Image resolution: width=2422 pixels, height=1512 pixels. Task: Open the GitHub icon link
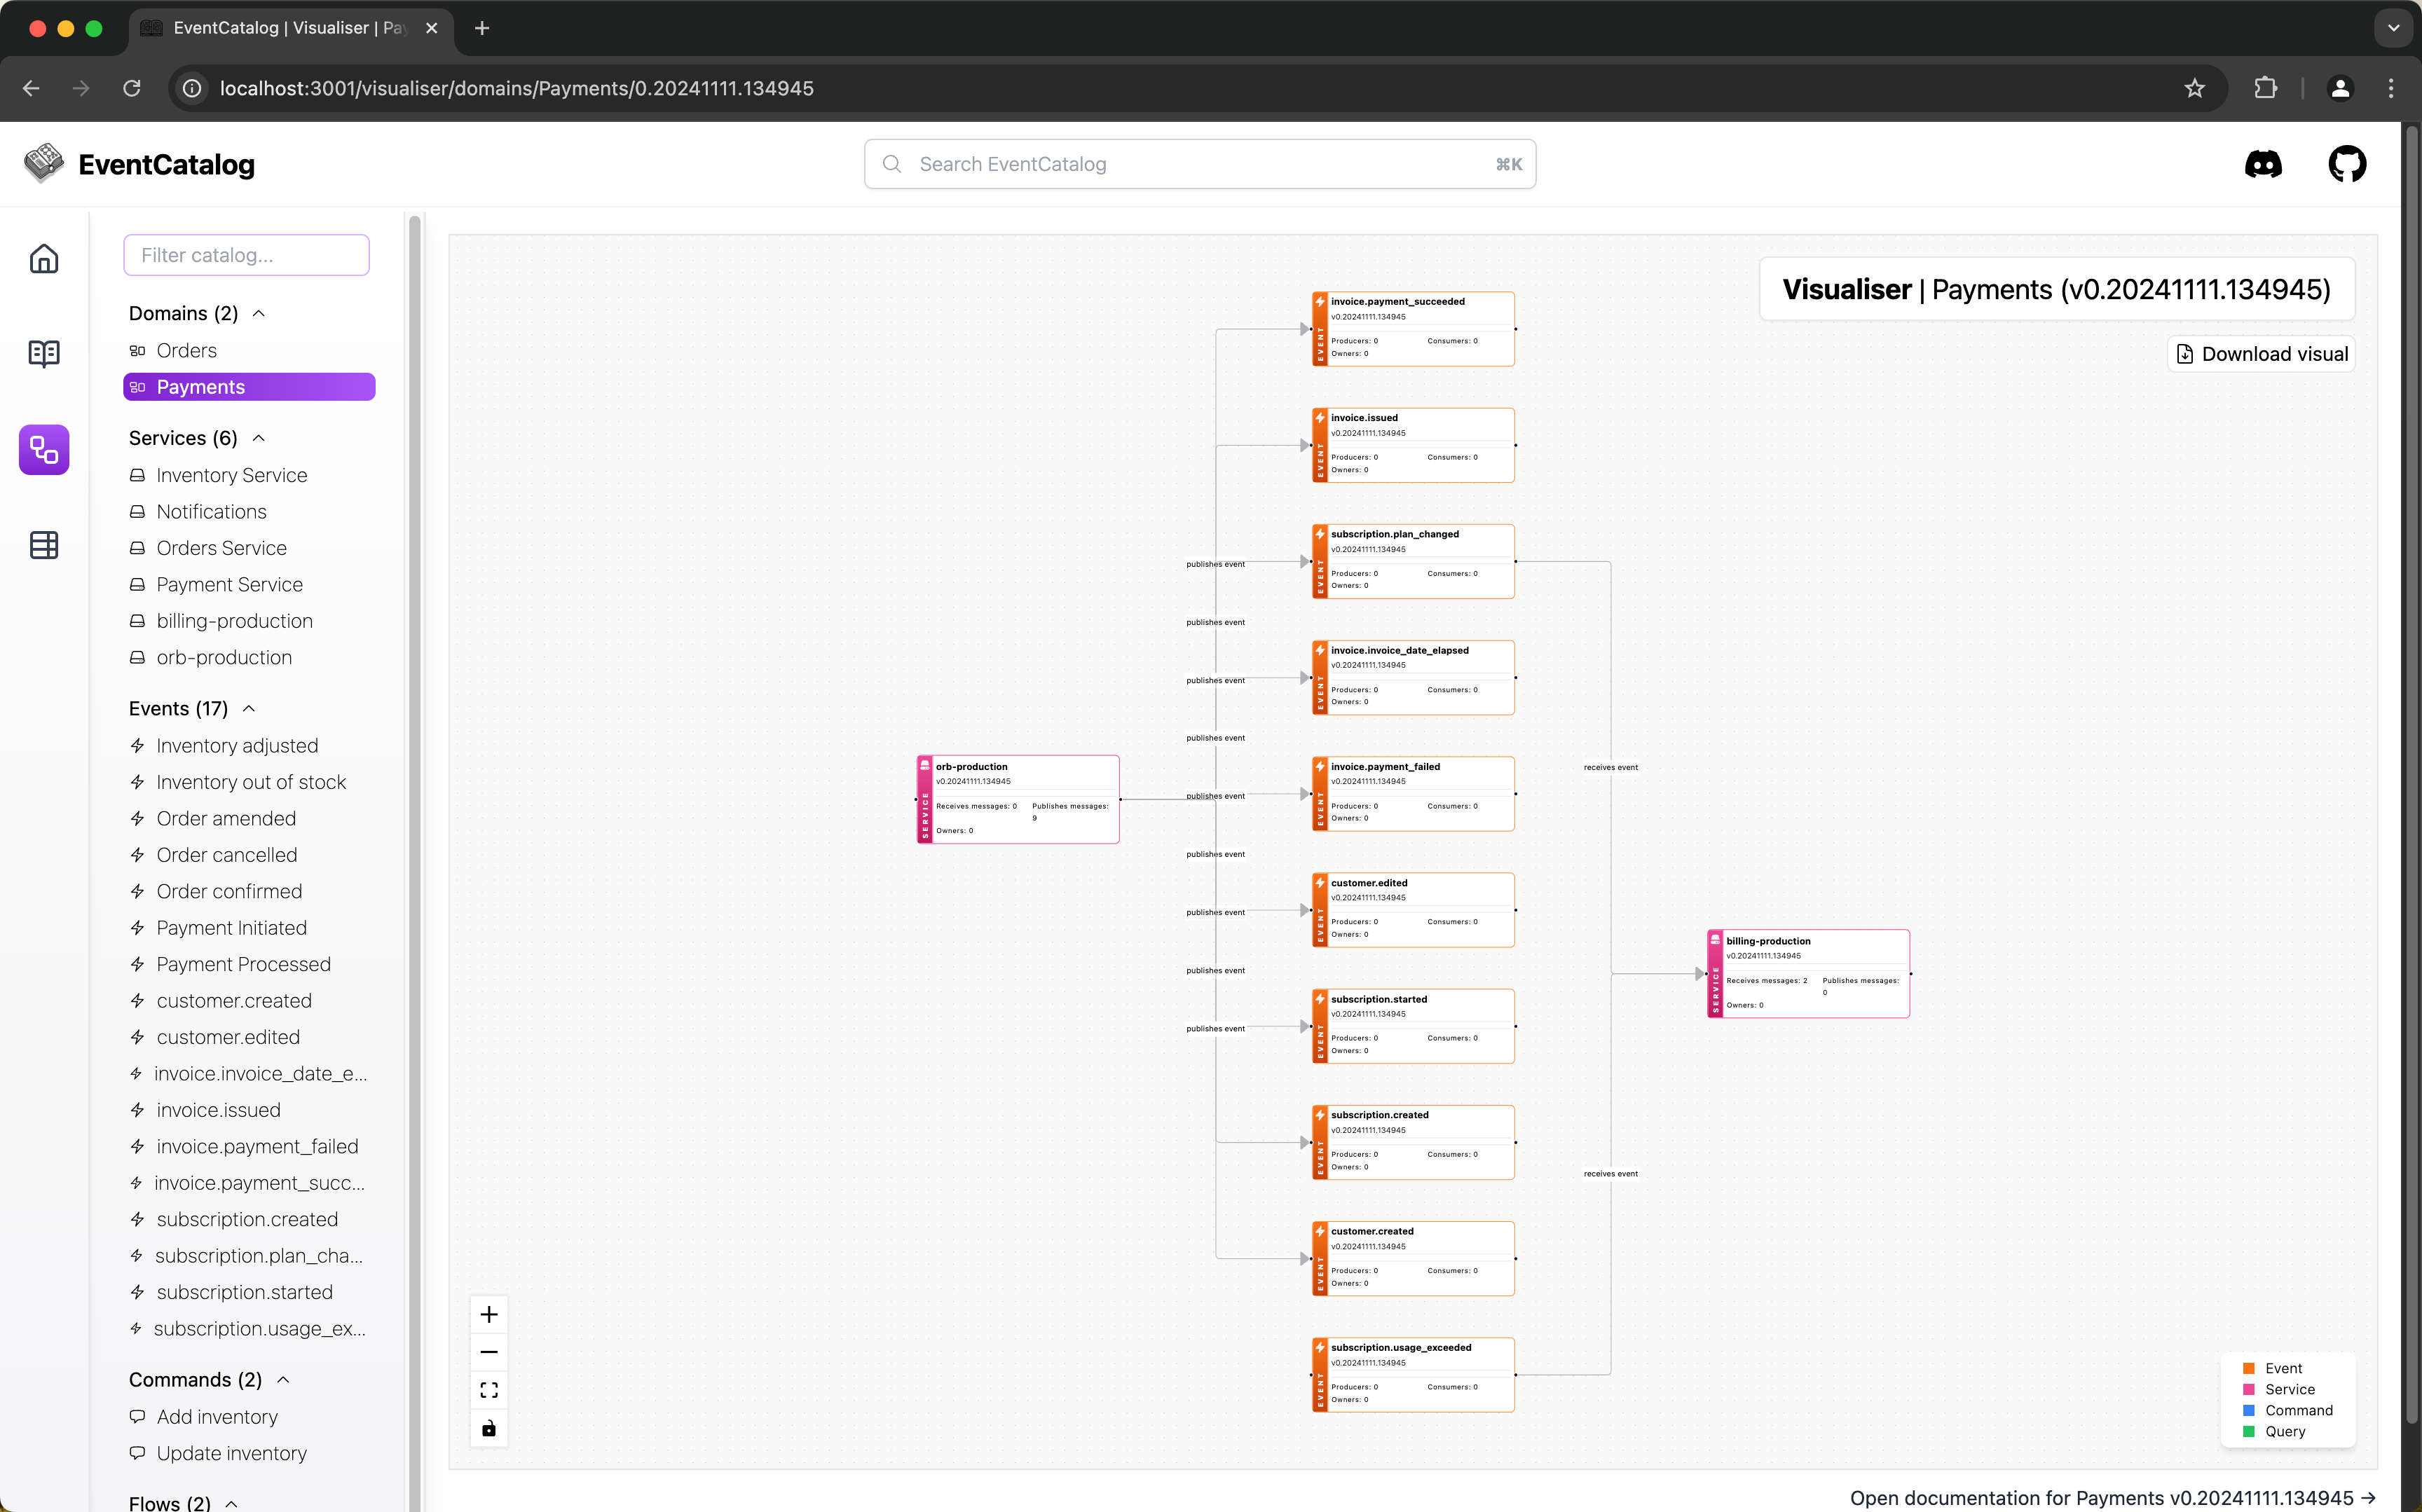click(x=2346, y=164)
